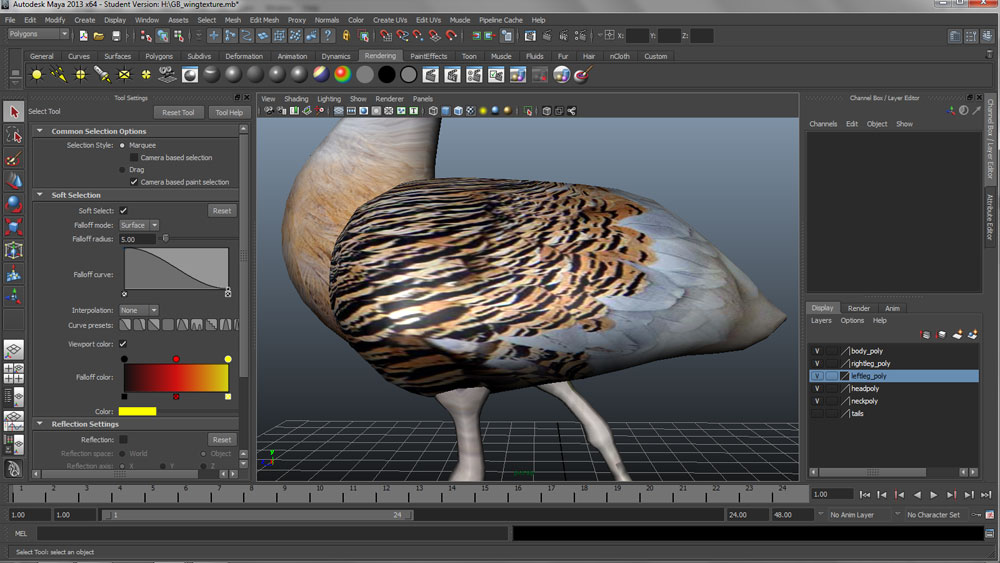Create new empty display layer icon

tap(957, 334)
